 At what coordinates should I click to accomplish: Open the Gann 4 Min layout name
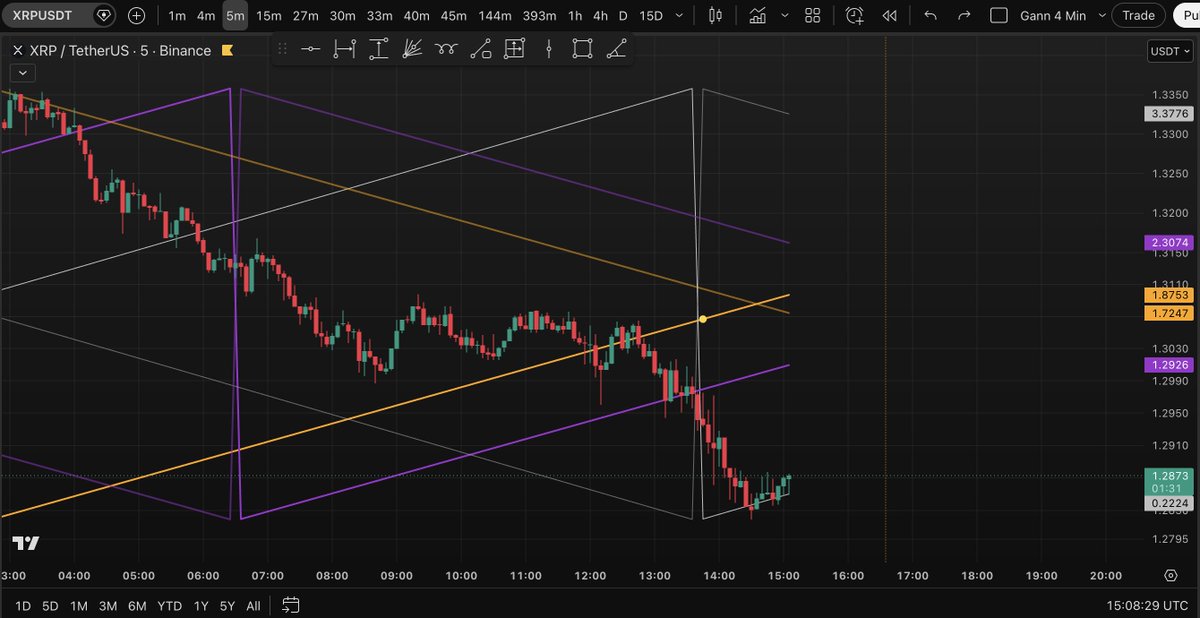coord(1055,15)
